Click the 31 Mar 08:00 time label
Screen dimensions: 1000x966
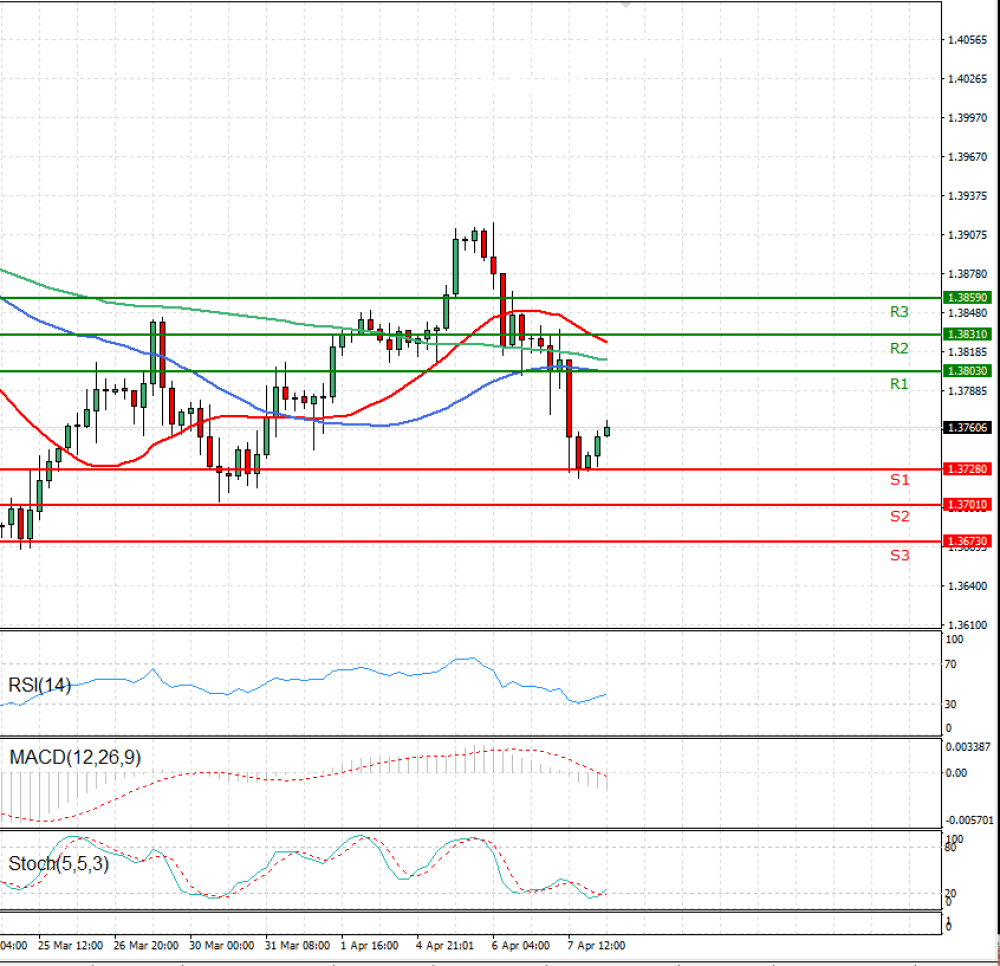pyautogui.click(x=297, y=945)
